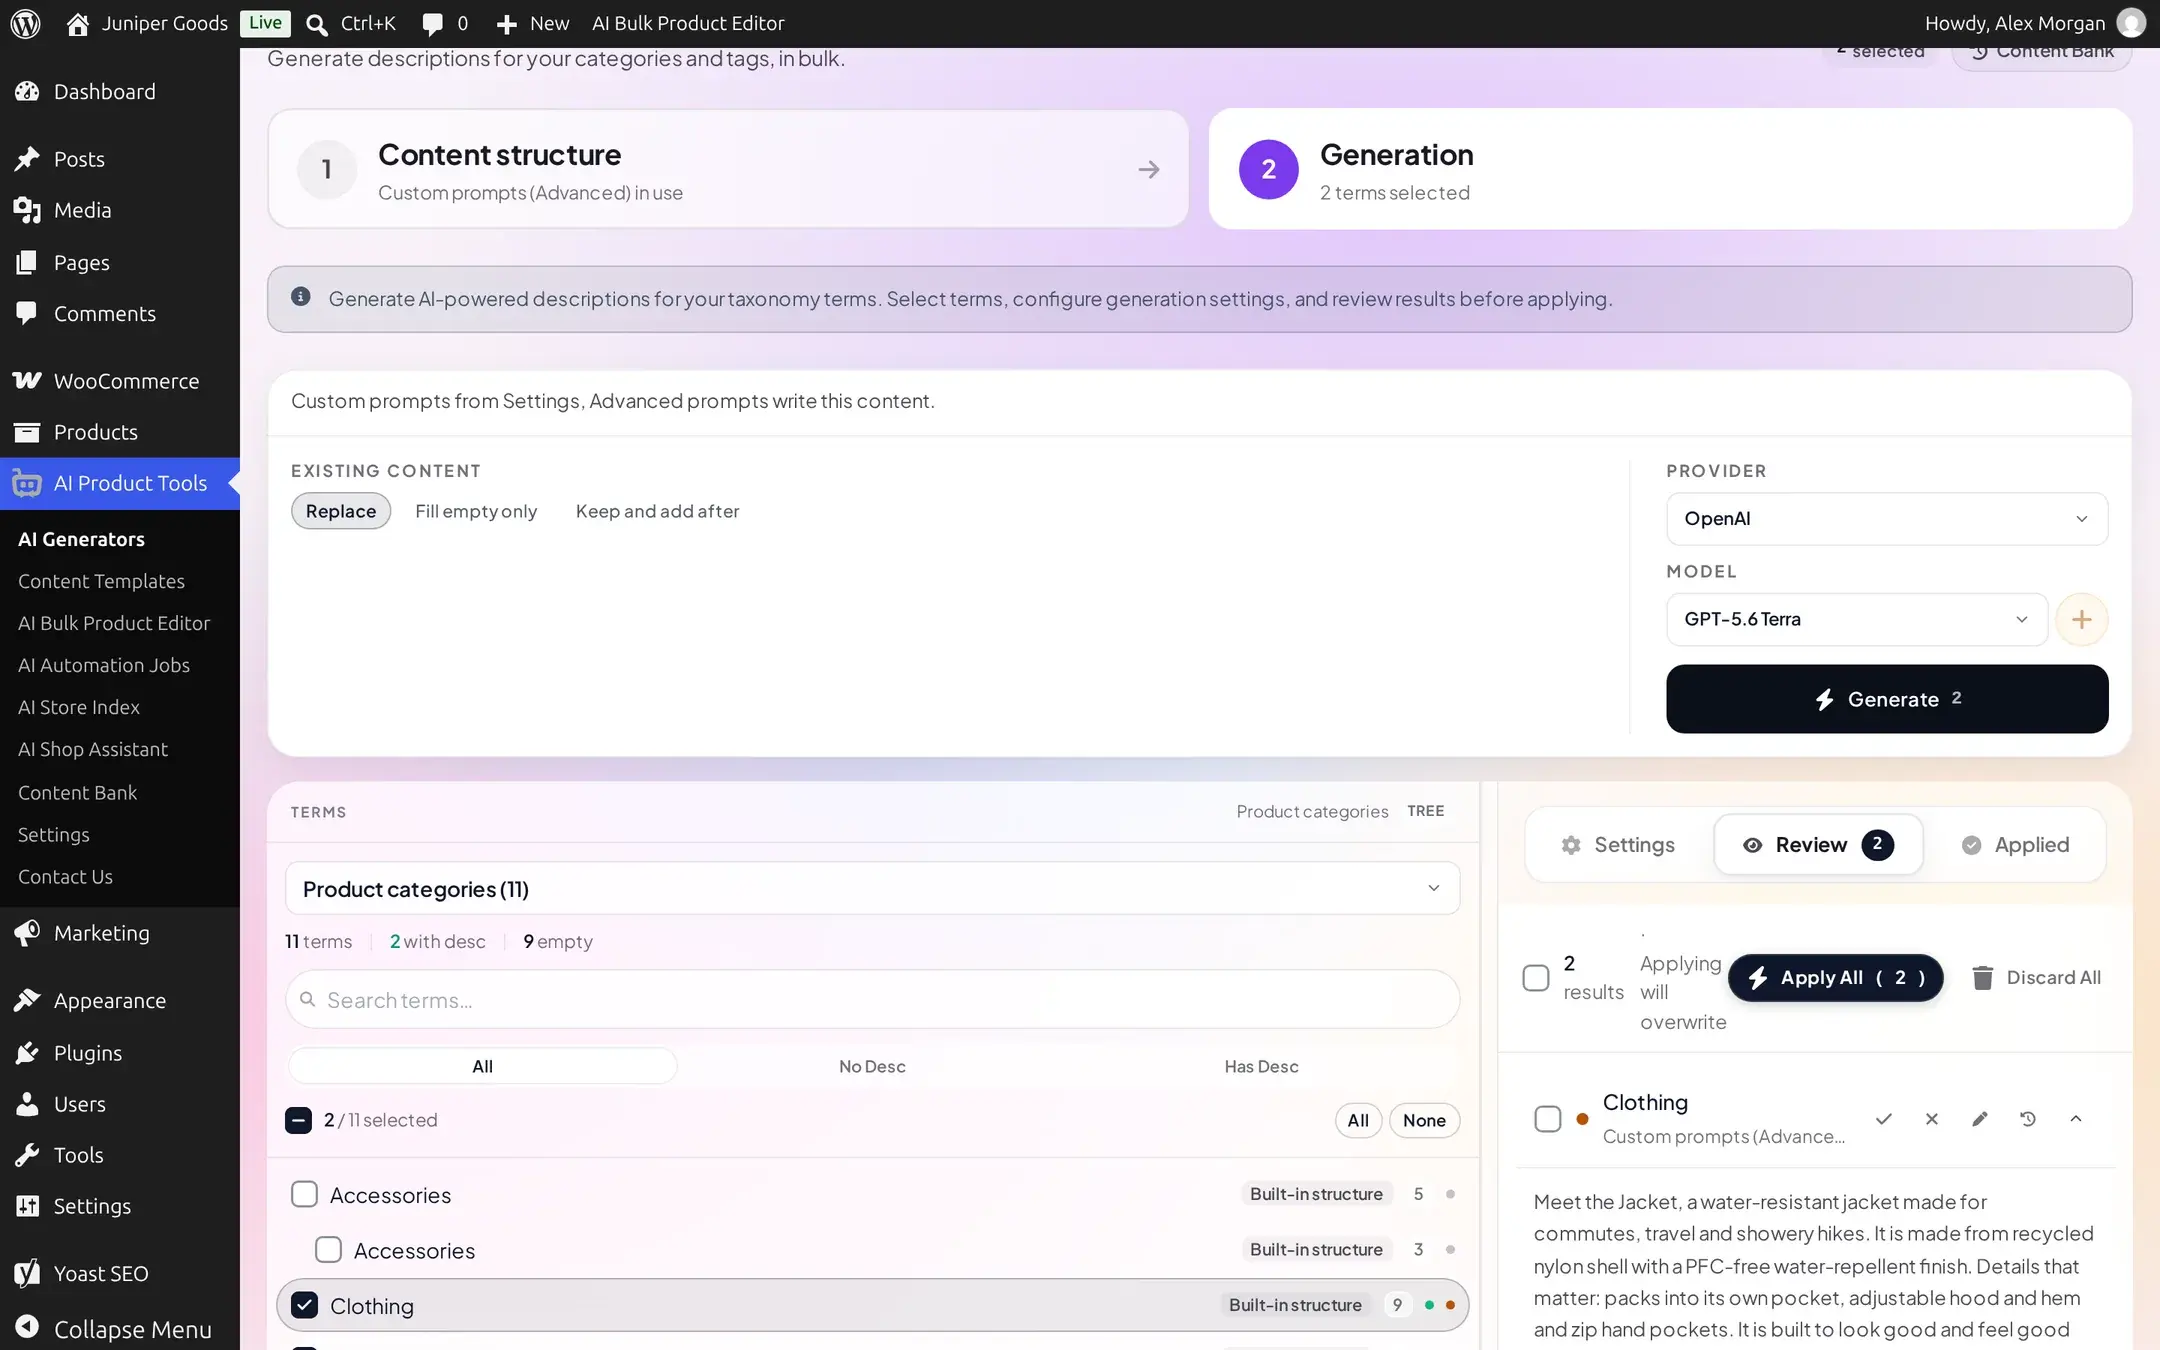
Task: Open the comments bubble in admin bar
Action: click(432, 24)
